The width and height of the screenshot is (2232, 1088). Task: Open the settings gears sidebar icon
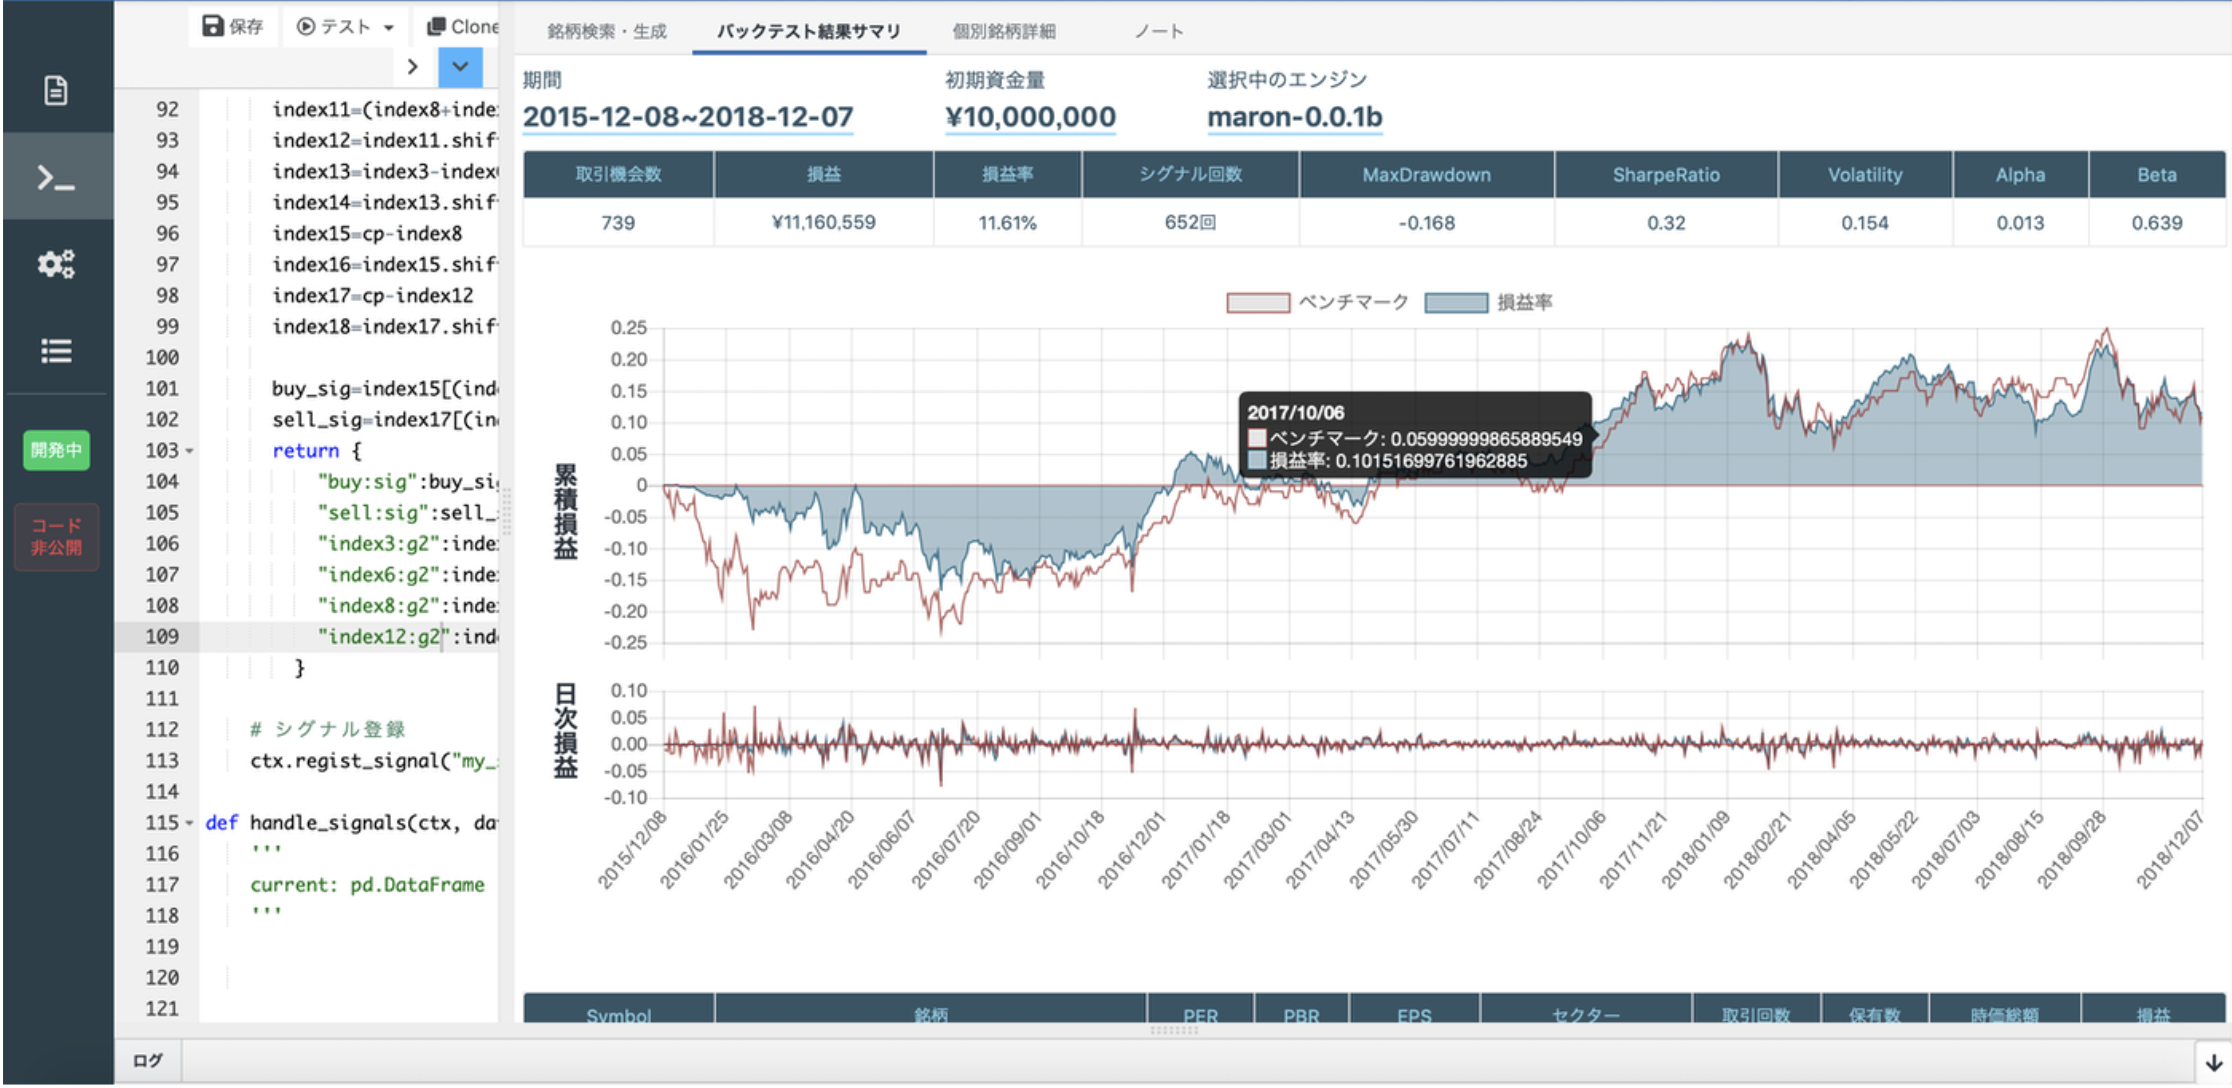tap(56, 264)
